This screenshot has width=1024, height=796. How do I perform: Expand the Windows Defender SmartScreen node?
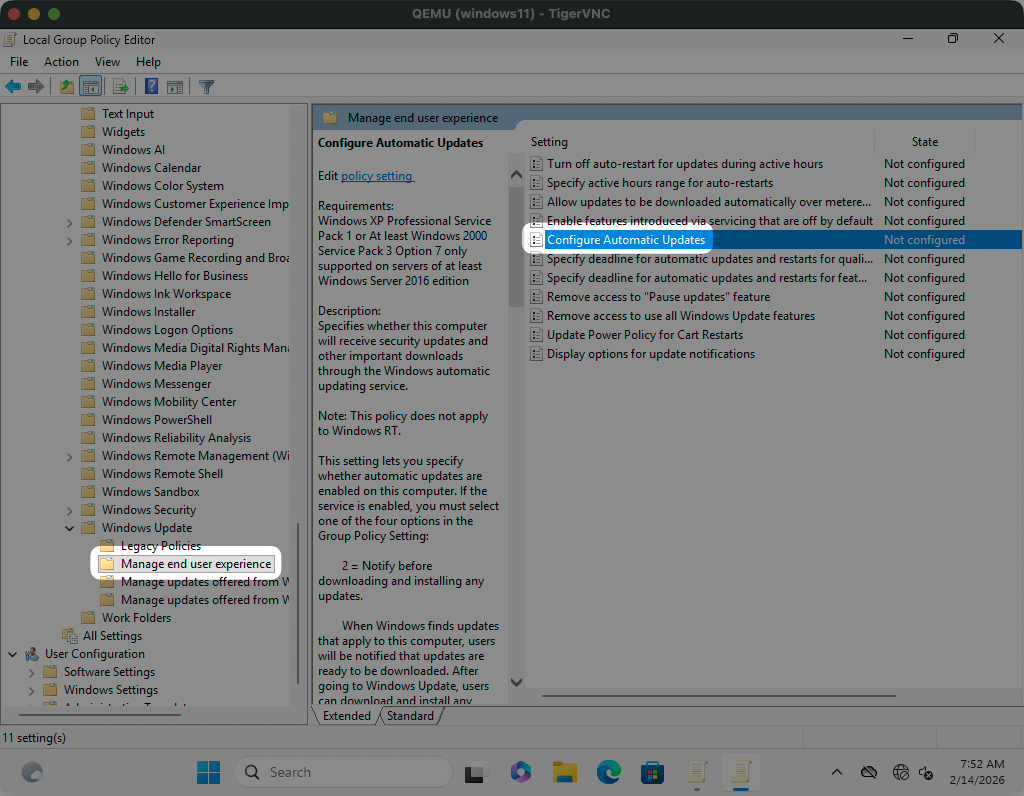pyautogui.click(x=69, y=222)
